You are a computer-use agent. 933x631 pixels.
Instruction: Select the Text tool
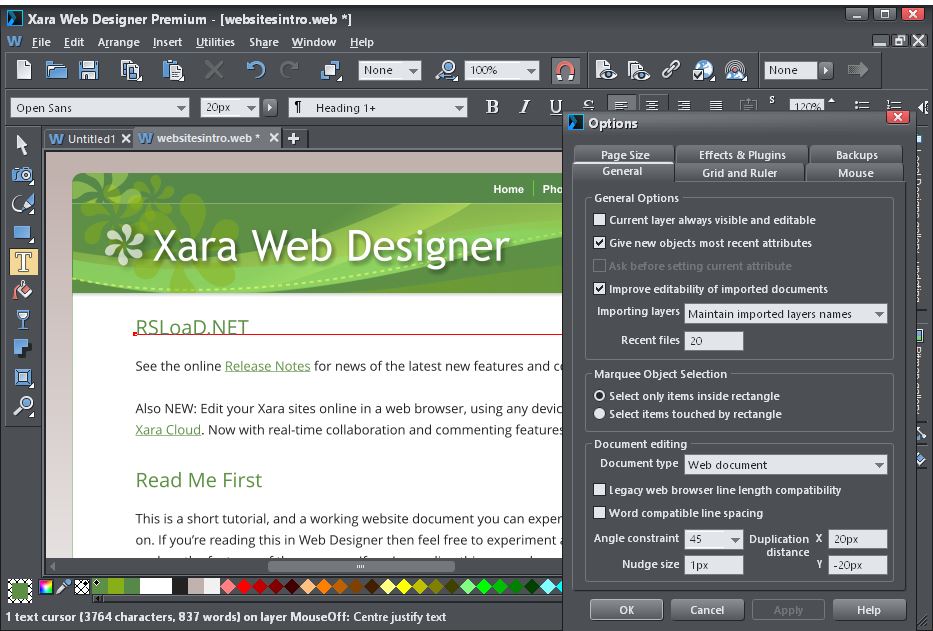[23, 262]
